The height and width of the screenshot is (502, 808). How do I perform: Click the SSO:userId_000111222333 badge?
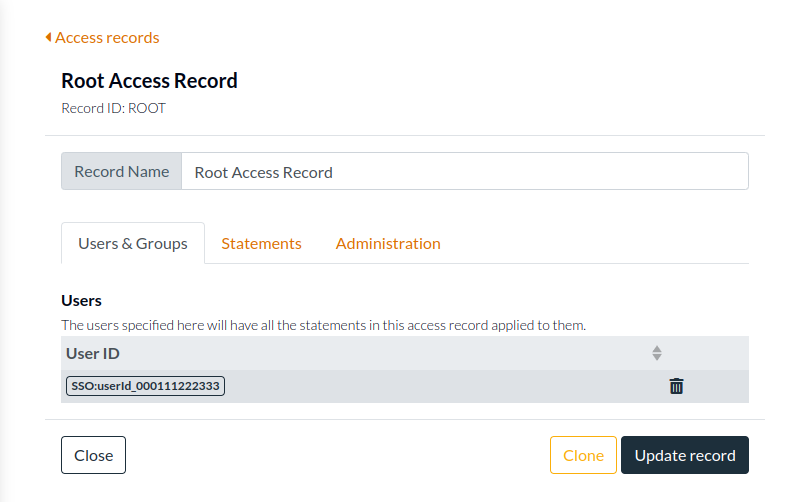[x=146, y=386]
